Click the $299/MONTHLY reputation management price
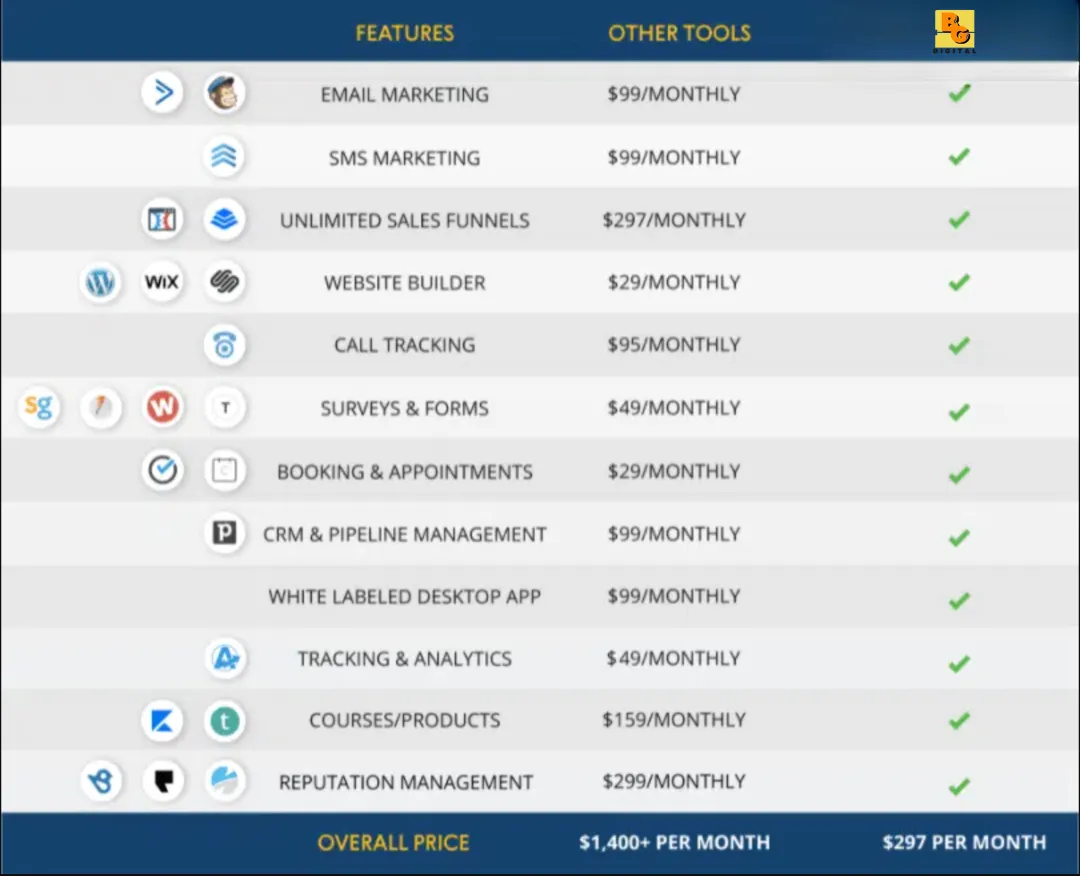The width and height of the screenshot is (1080, 876). tap(674, 781)
